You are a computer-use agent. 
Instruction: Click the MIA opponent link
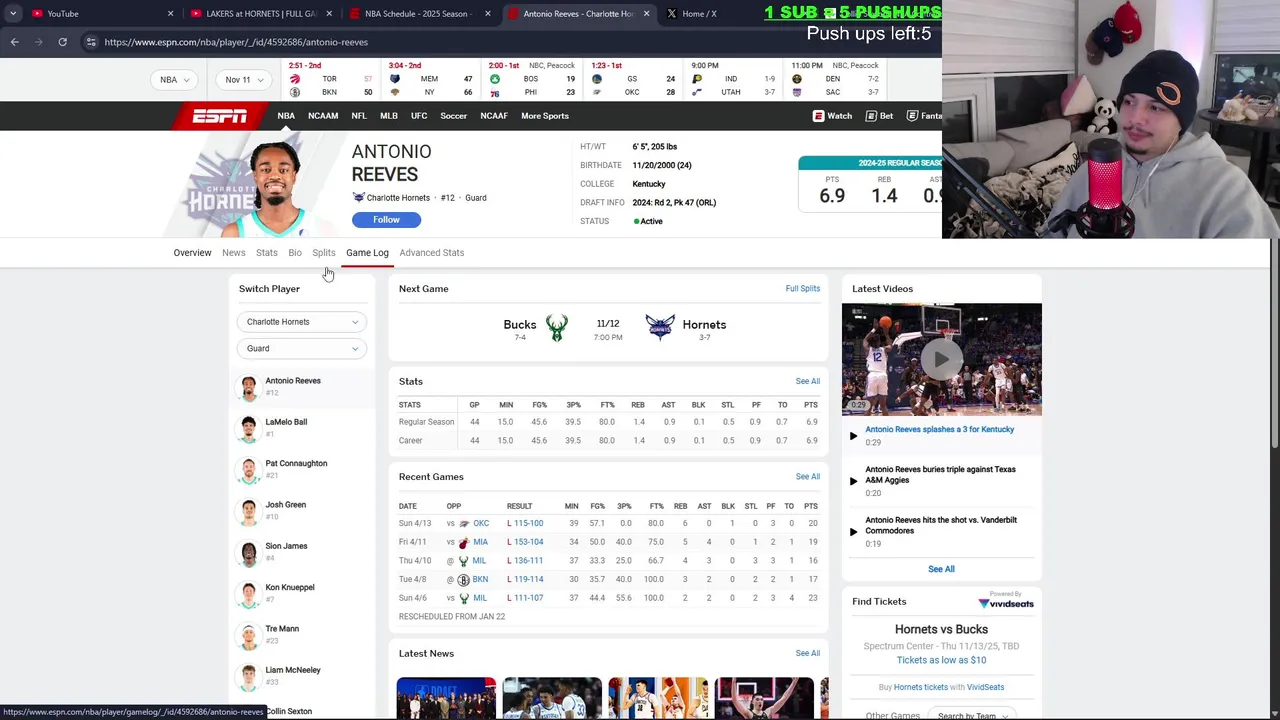point(480,543)
